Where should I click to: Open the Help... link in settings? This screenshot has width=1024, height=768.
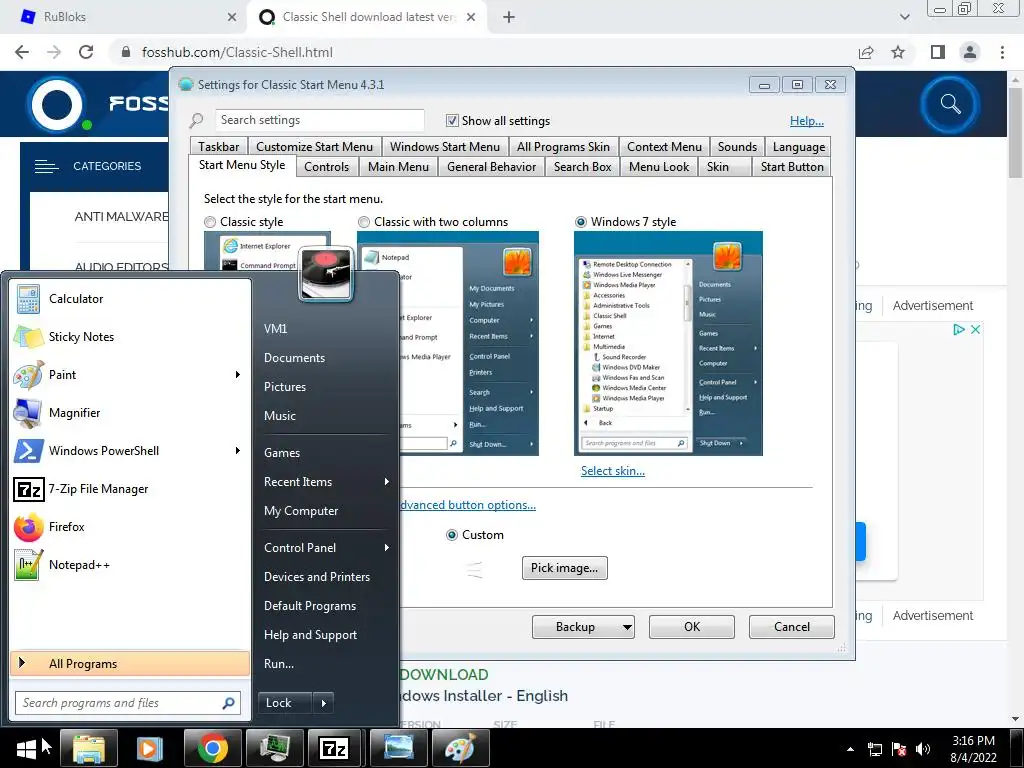[x=807, y=121]
